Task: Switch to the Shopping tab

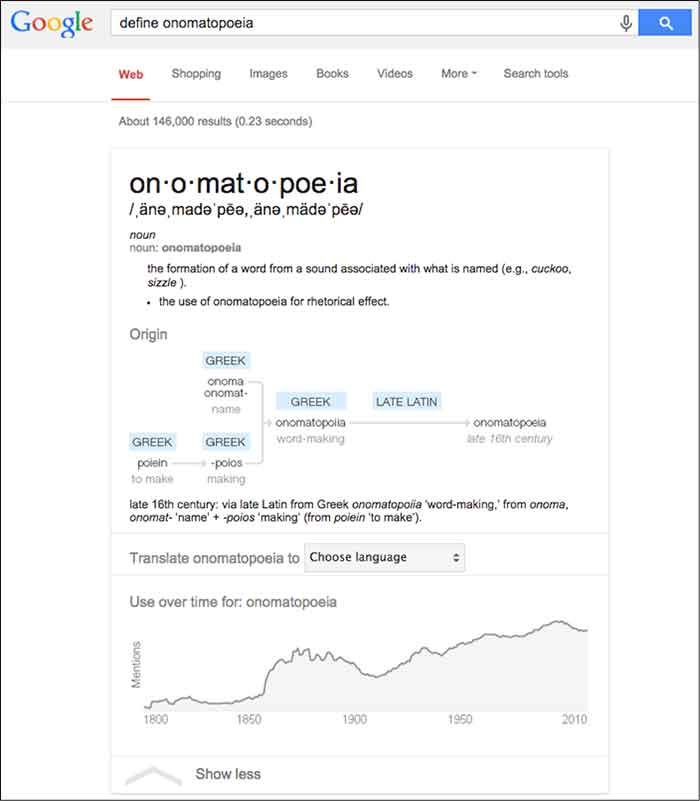Action: (x=197, y=73)
